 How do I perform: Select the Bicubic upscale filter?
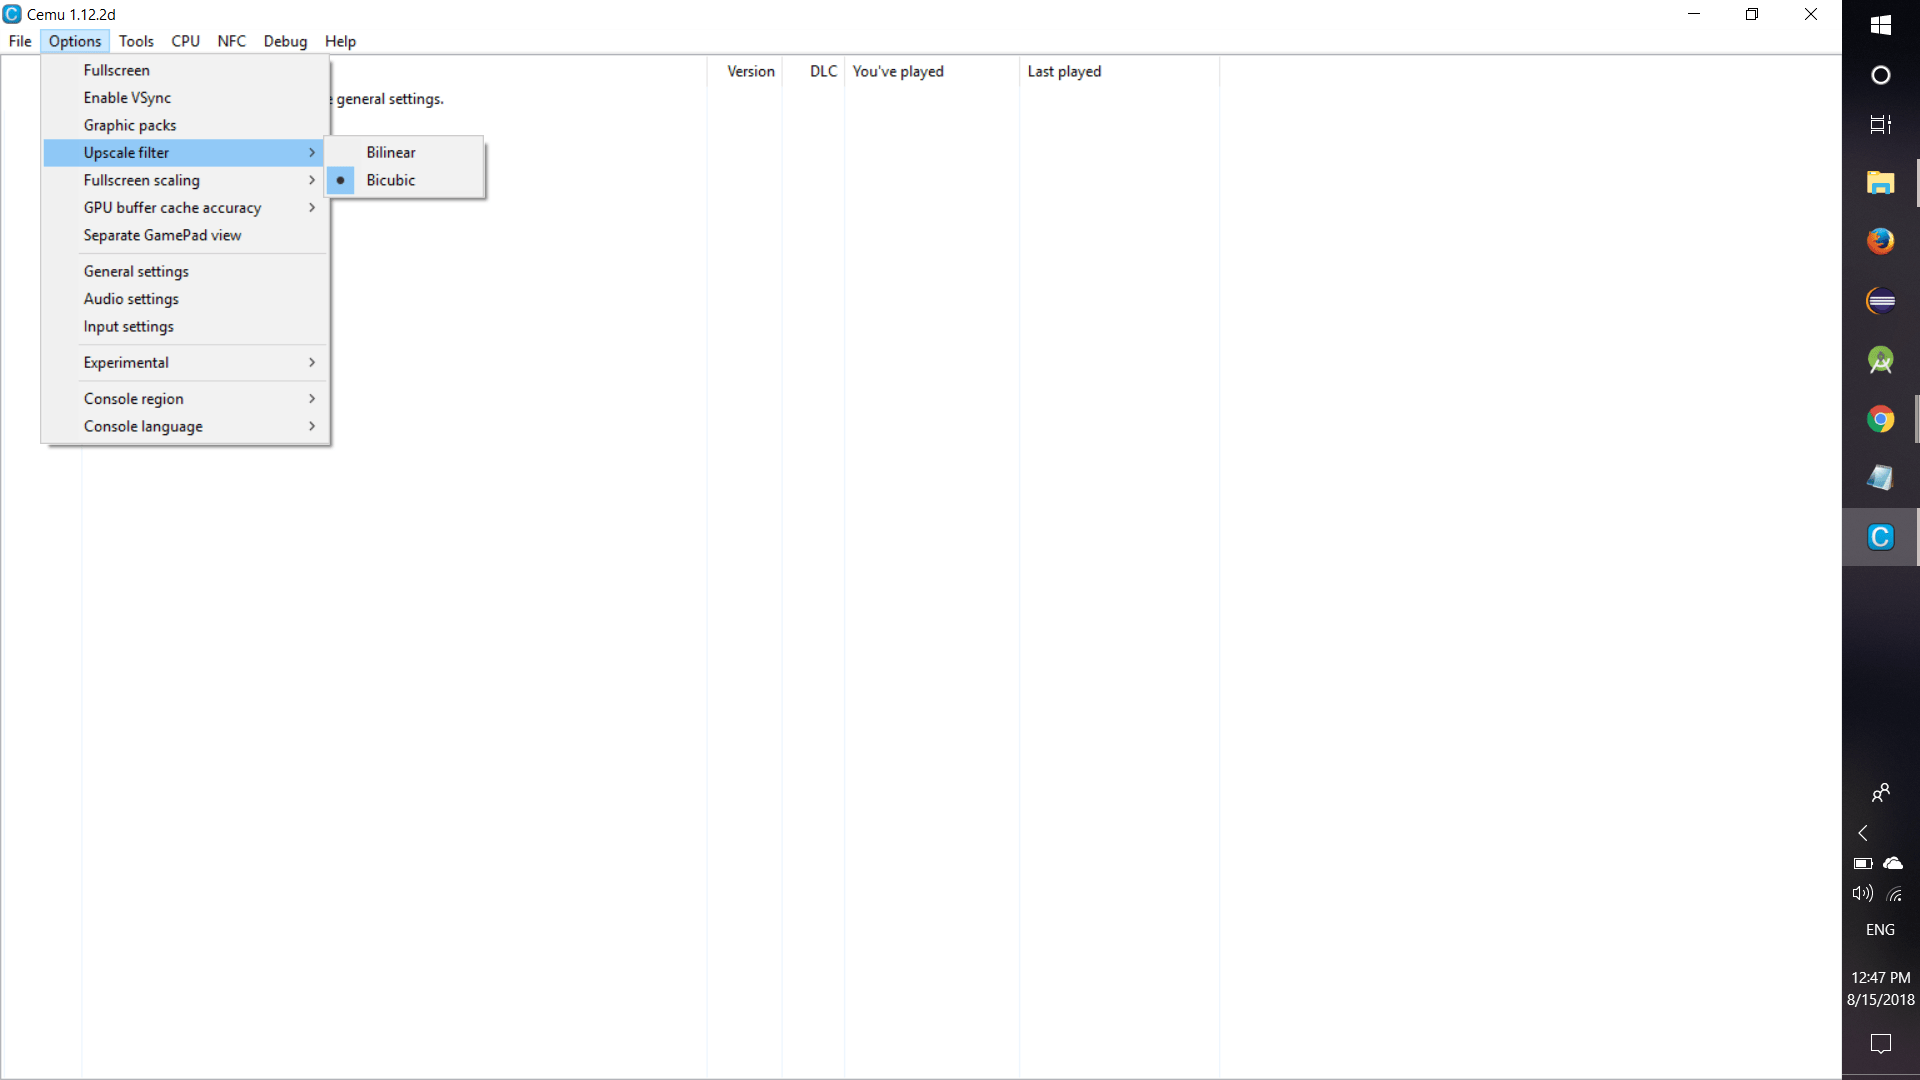(392, 180)
